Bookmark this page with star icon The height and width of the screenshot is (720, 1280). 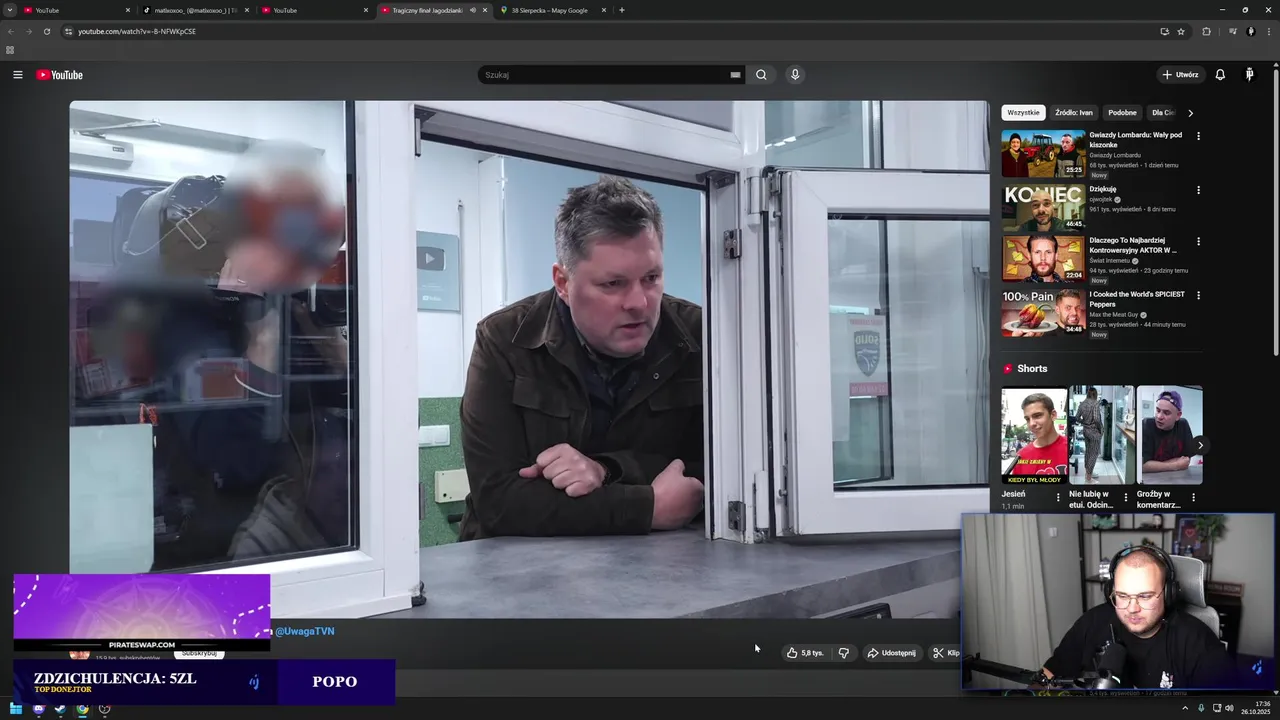1181,31
